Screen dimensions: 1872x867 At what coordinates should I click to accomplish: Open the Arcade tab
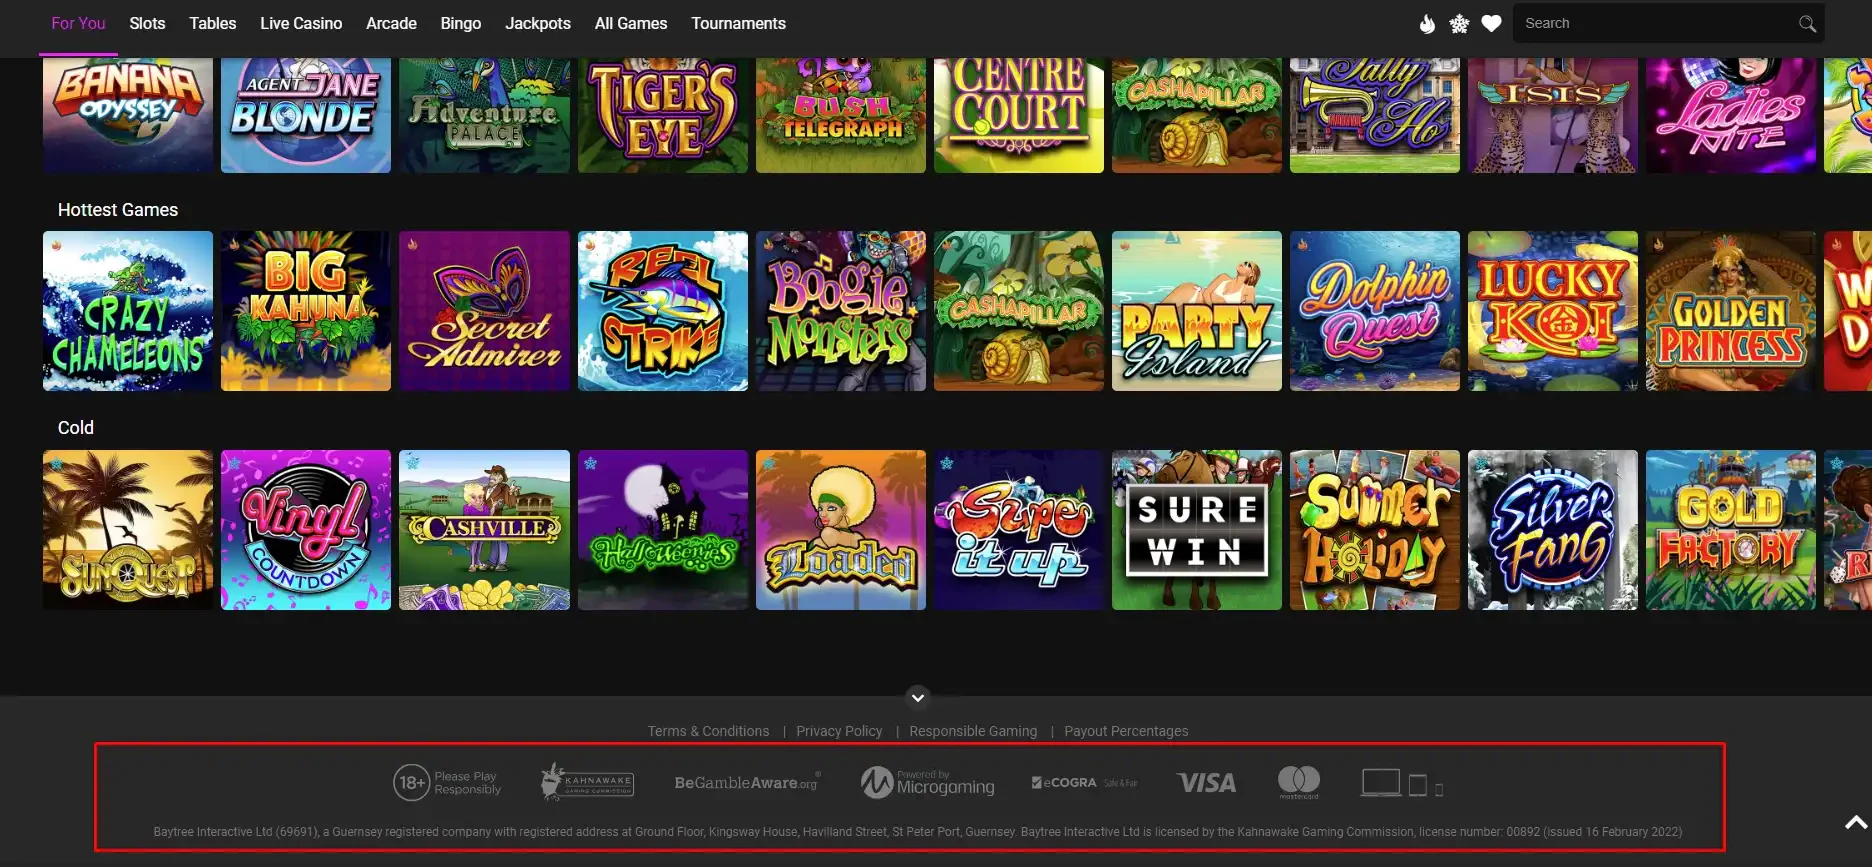[x=391, y=23]
